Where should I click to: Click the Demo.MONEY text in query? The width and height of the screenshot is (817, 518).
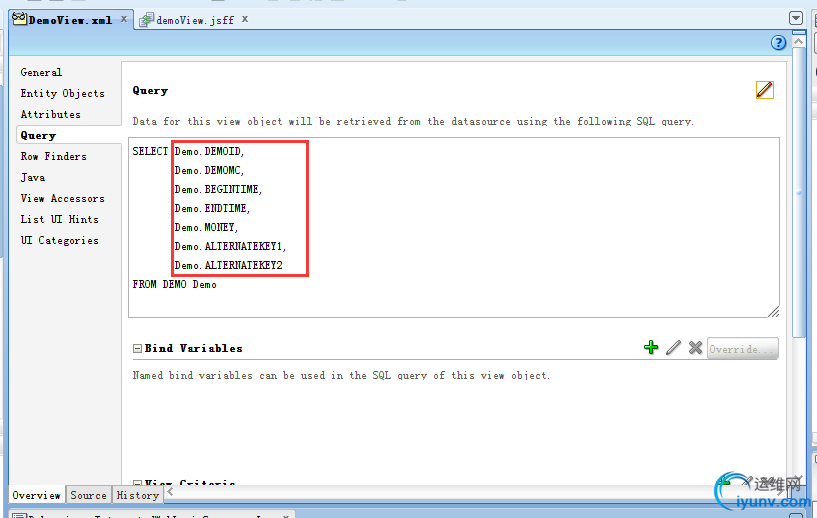point(206,228)
